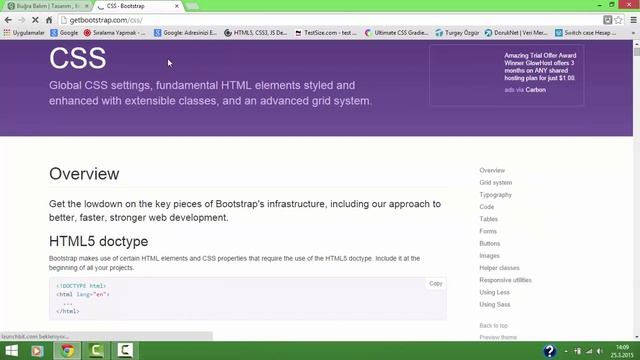
Task: Select Forms in the sidebar navigation
Action: pyautogui.click(x=488, y=231)
